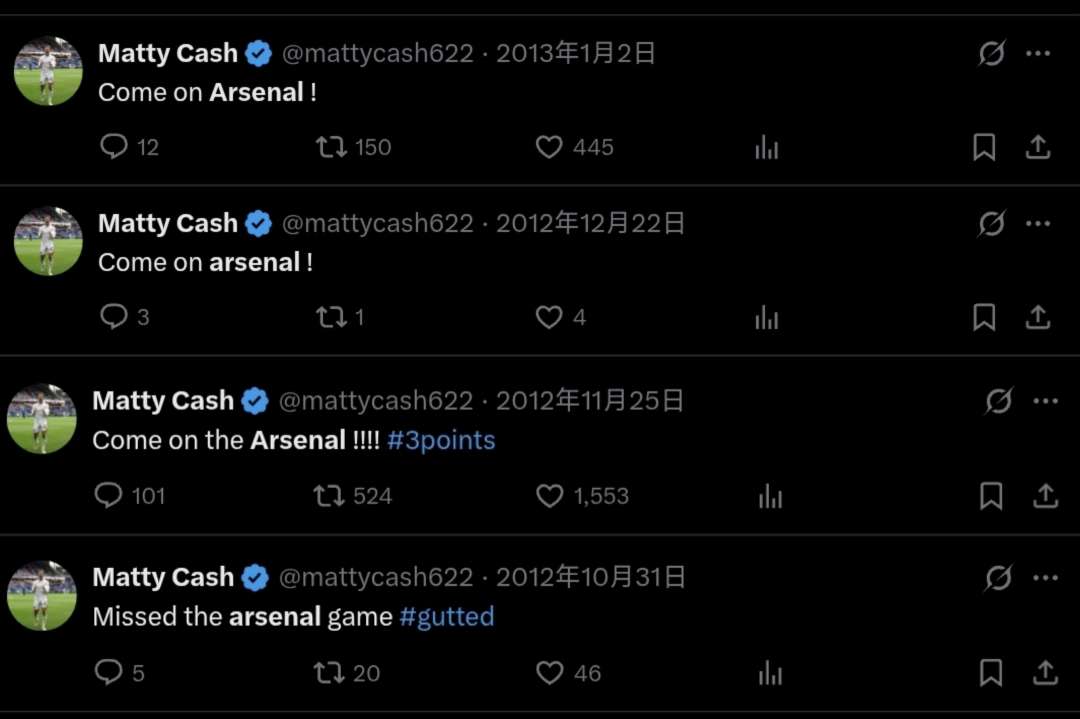Like the 'Come on arsenal !' tweet with 4 likes
Viewport: 1080px width, 719px height.
[x=549, y=317]
